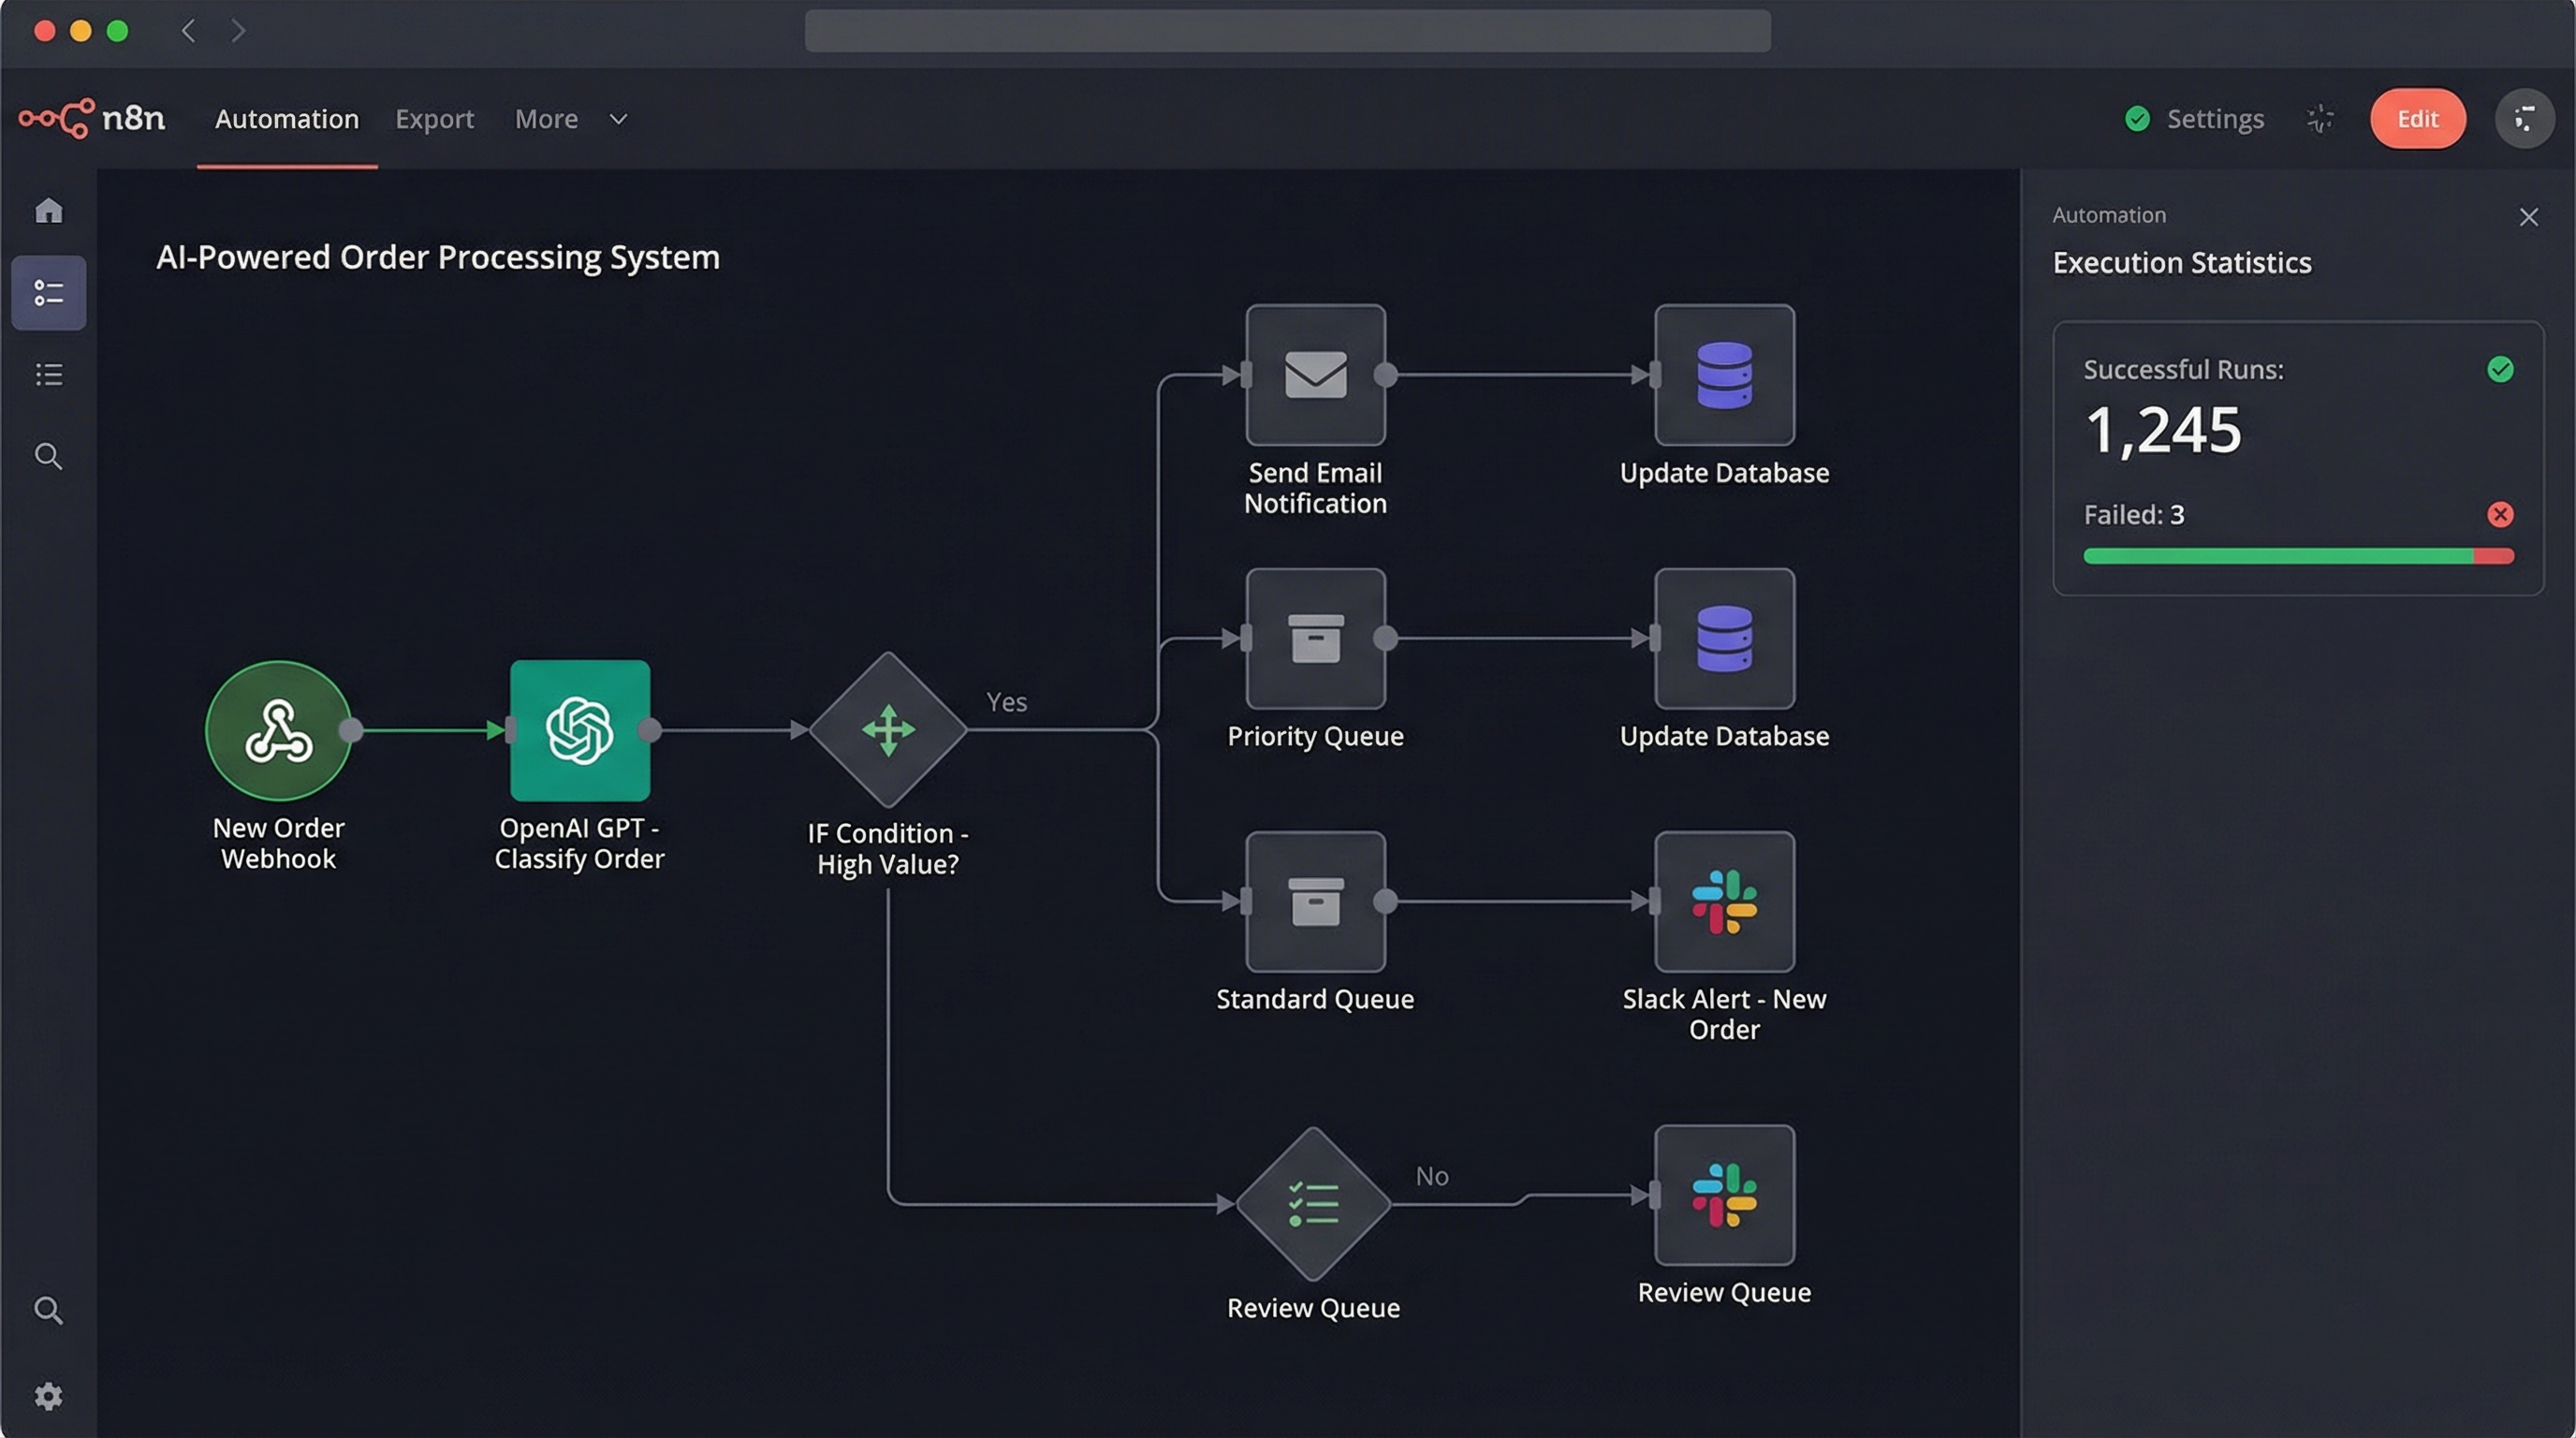Open the Automation tab

pos(286,119)
